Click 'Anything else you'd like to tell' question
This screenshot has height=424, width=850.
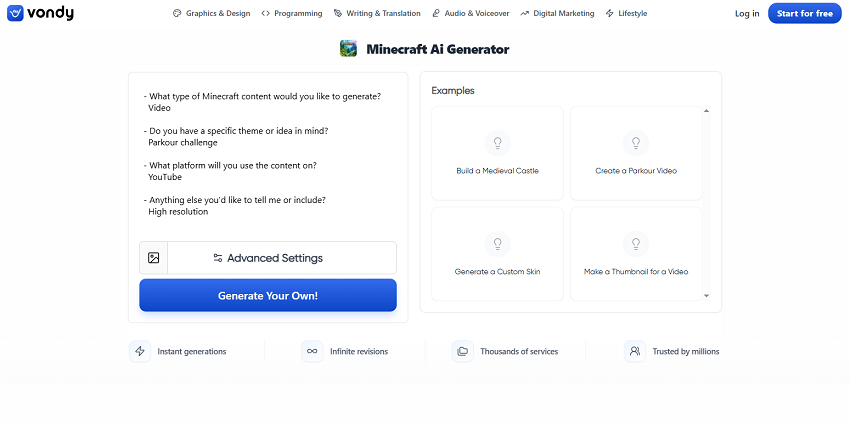pos(235,200)
